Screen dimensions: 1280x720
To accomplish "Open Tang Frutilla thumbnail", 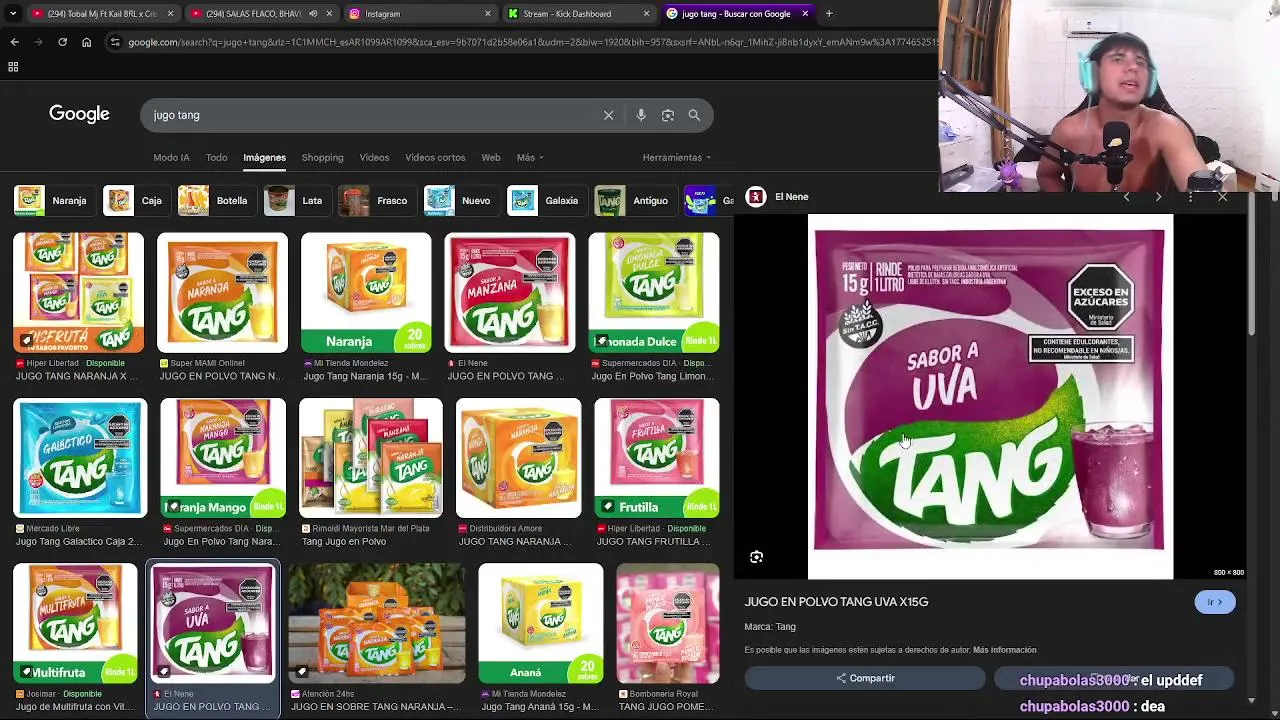I will tap(657, 458).
